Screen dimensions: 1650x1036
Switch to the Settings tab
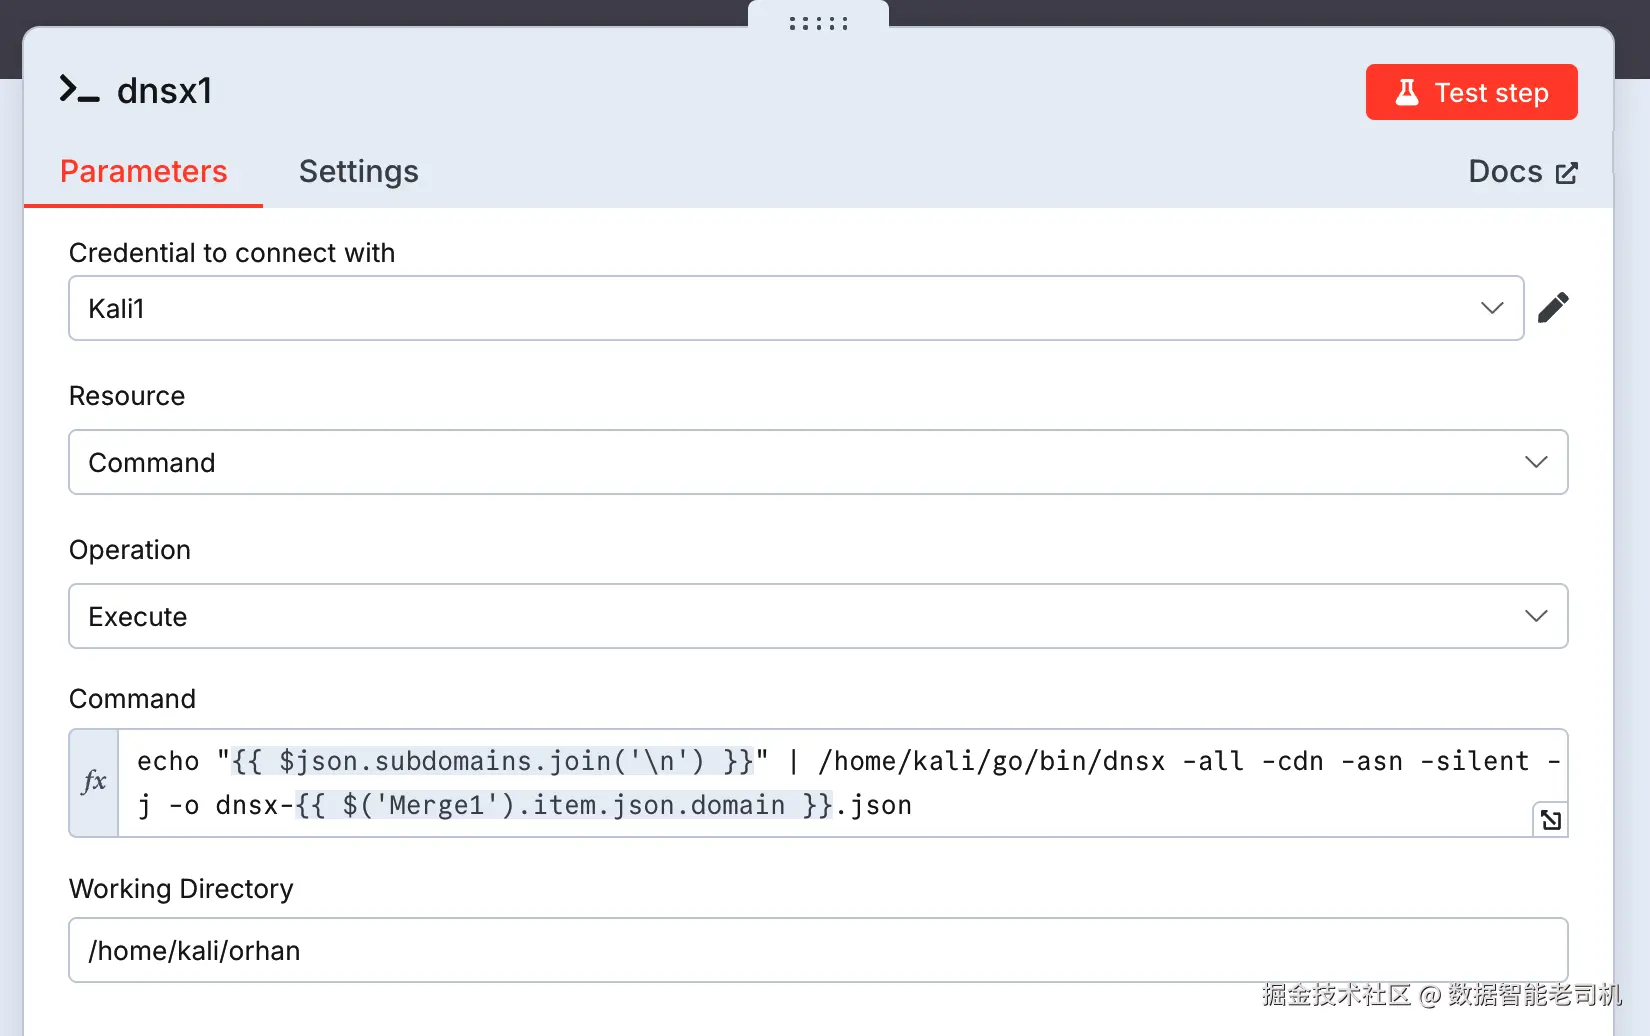click(358, 172)
